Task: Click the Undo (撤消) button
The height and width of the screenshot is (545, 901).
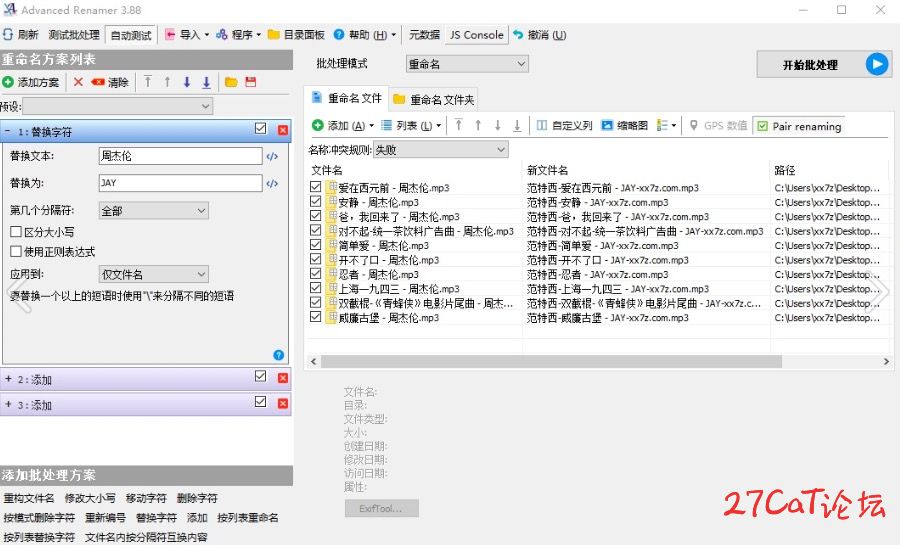Action: pos(540,34)
